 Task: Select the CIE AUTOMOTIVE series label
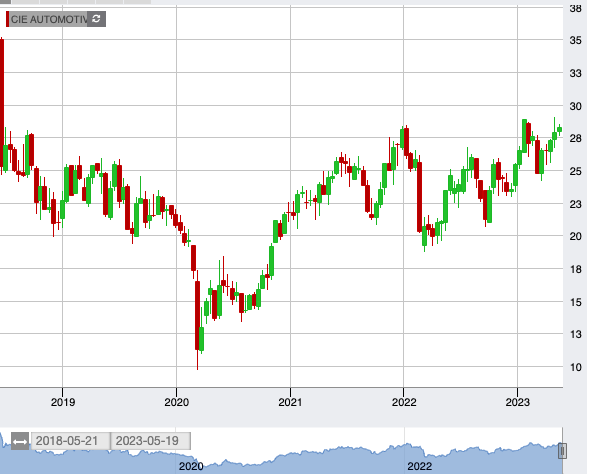49,19
